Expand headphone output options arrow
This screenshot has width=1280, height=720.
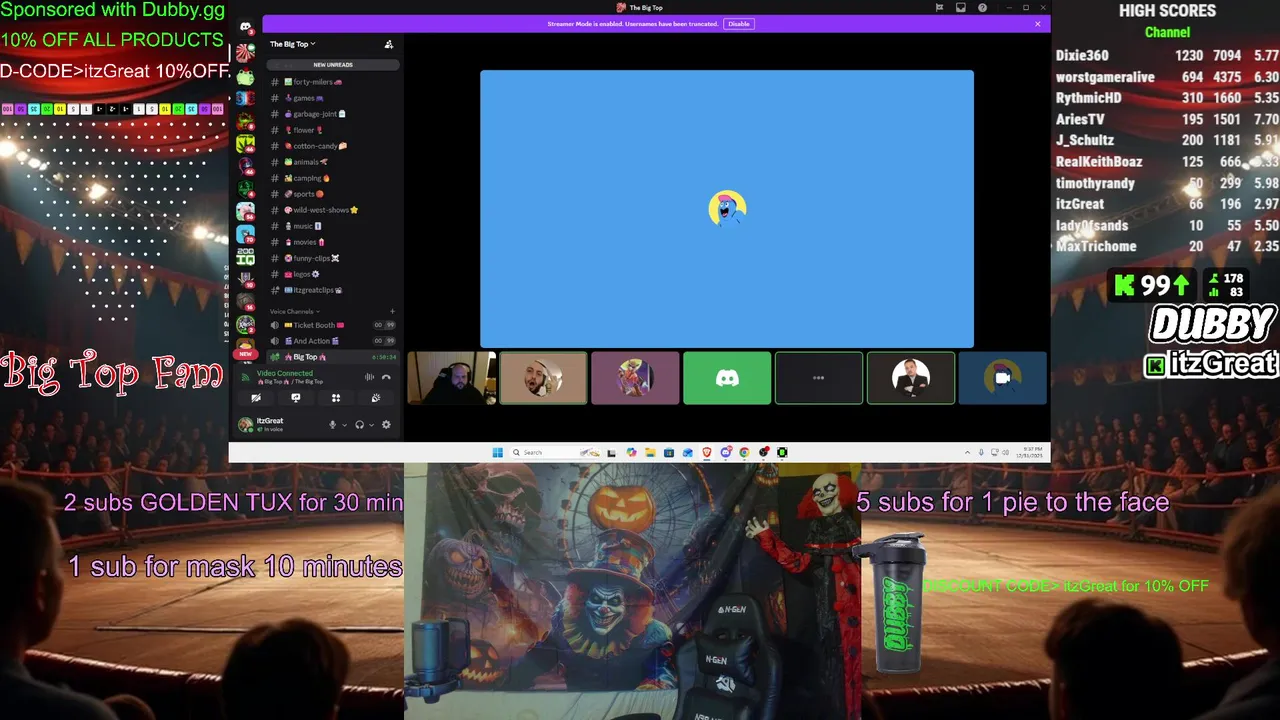(x=372, y=425)
